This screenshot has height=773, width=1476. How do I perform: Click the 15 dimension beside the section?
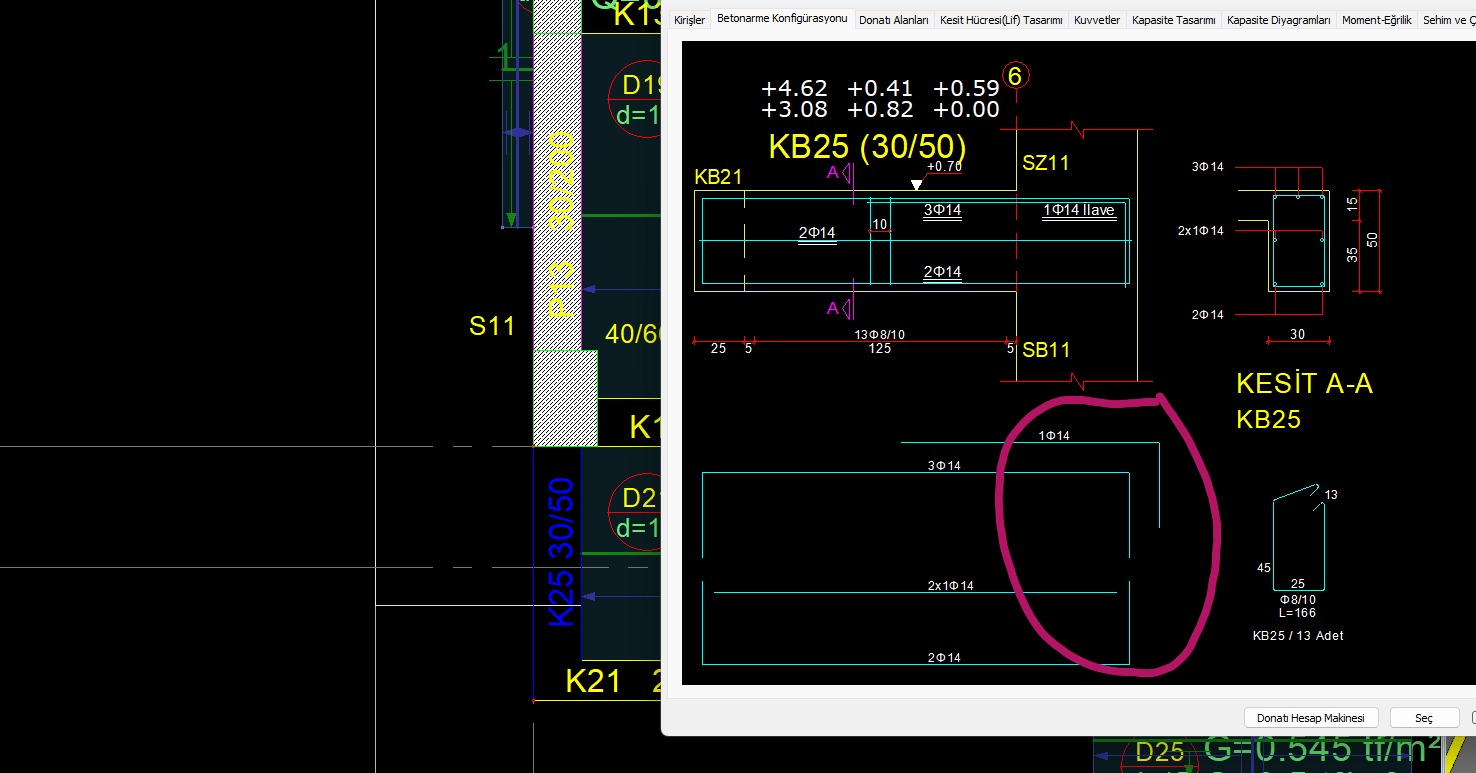pyautogui.click(x=1353, y=203)
